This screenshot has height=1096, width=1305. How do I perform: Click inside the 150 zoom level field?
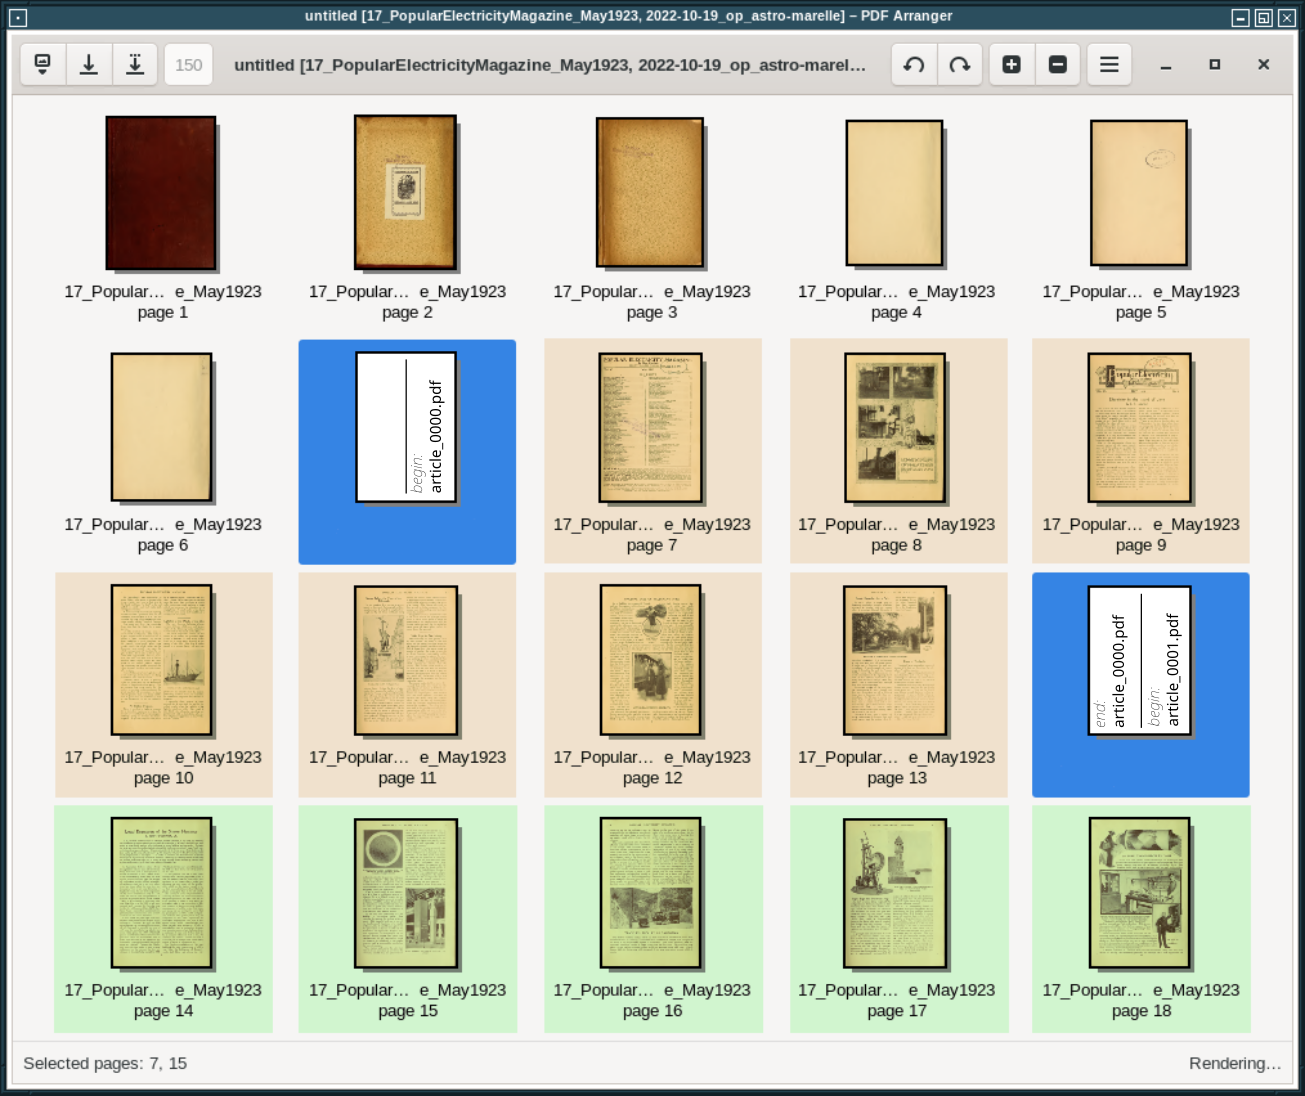pyautogui.click(x=188, y=64)
